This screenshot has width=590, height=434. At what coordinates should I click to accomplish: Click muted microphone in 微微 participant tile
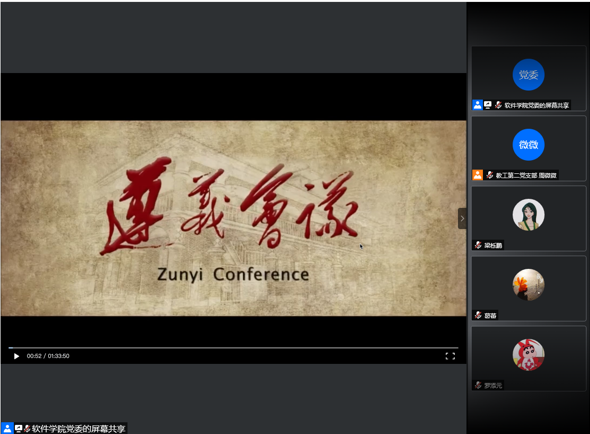[490, 175]
